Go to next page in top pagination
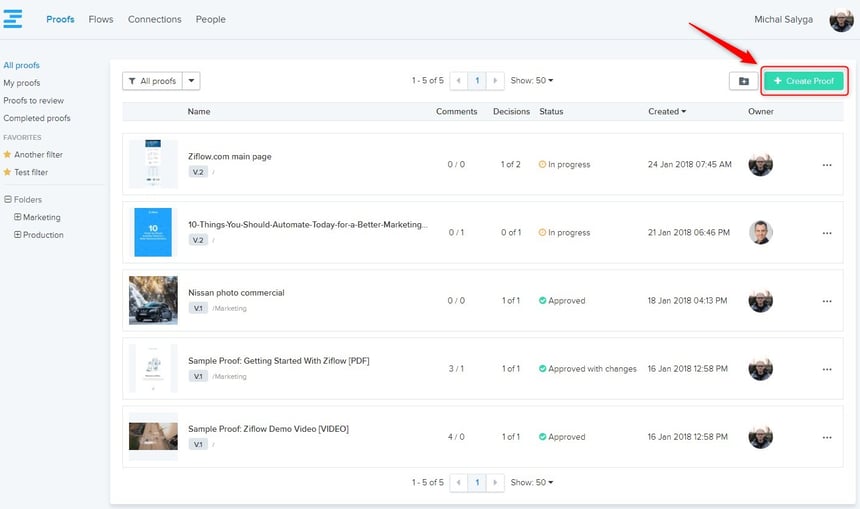 (x=495, y=81)
